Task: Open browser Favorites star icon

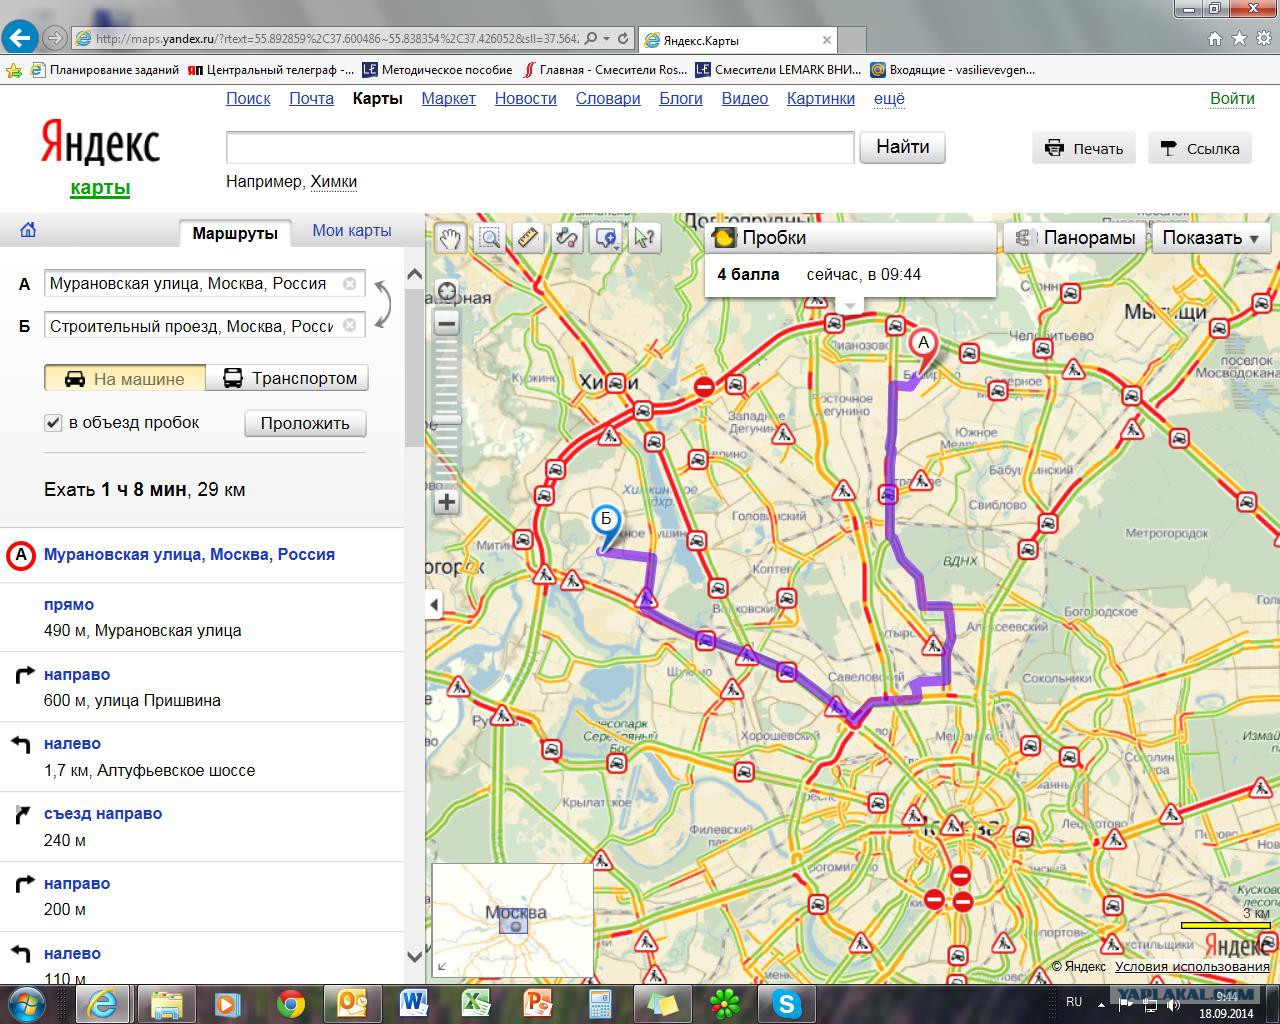Action: coord(1239,39)
